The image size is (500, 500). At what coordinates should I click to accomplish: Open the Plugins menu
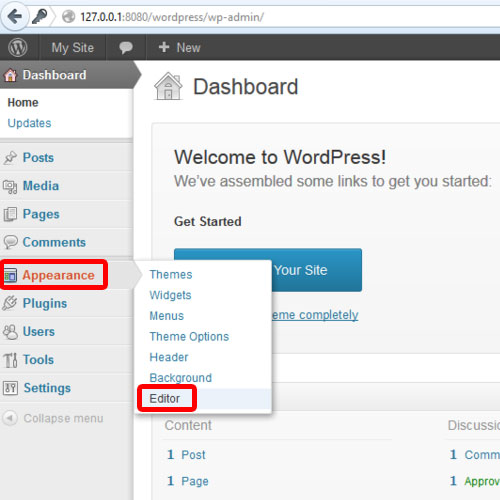[x=45, y=304]
